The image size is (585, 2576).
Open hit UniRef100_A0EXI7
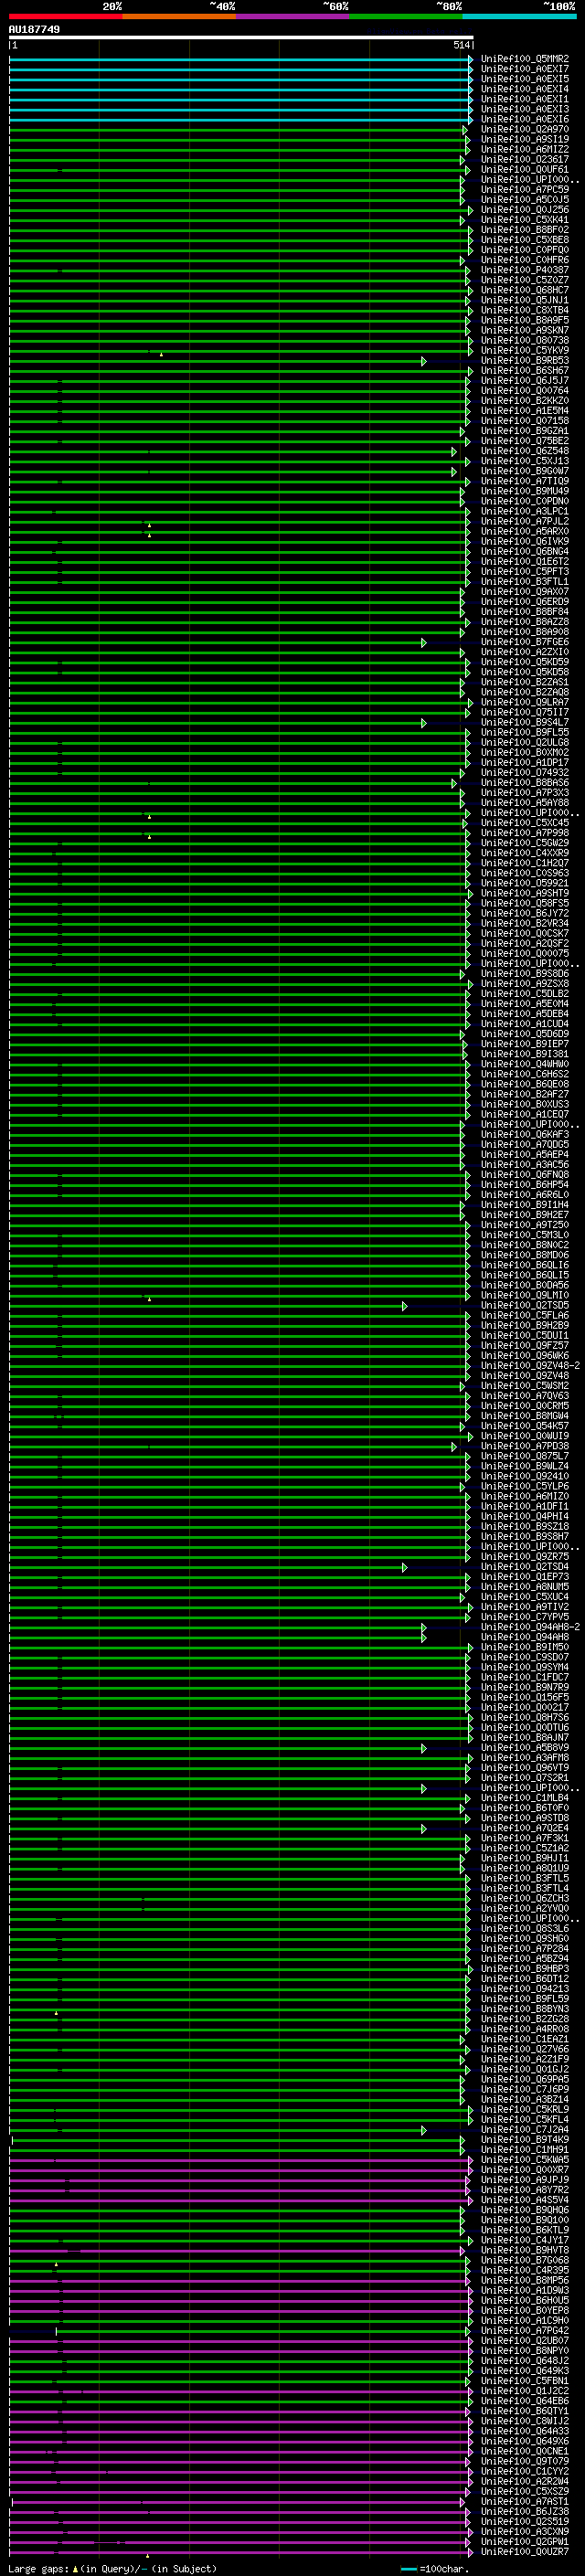(525, 69)
